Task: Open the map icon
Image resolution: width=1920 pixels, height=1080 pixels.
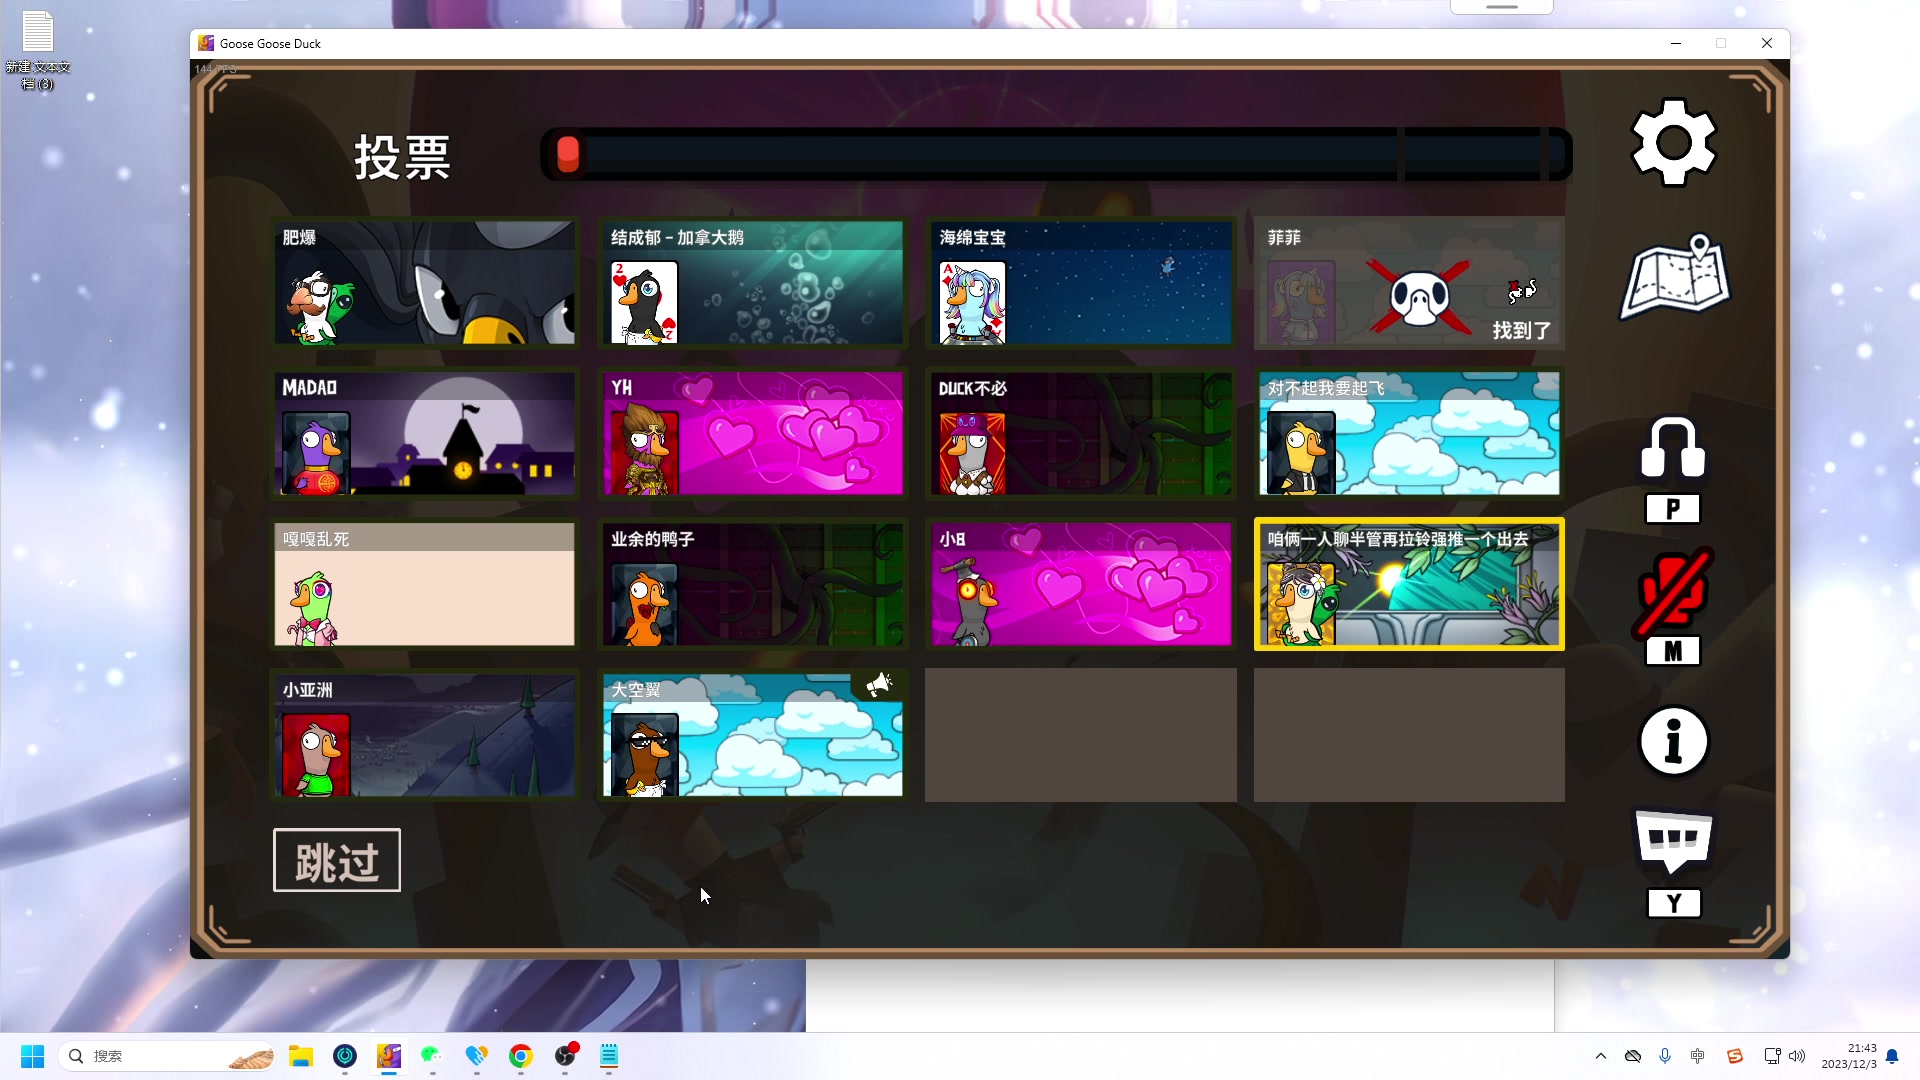Action: coord(1674,277)
